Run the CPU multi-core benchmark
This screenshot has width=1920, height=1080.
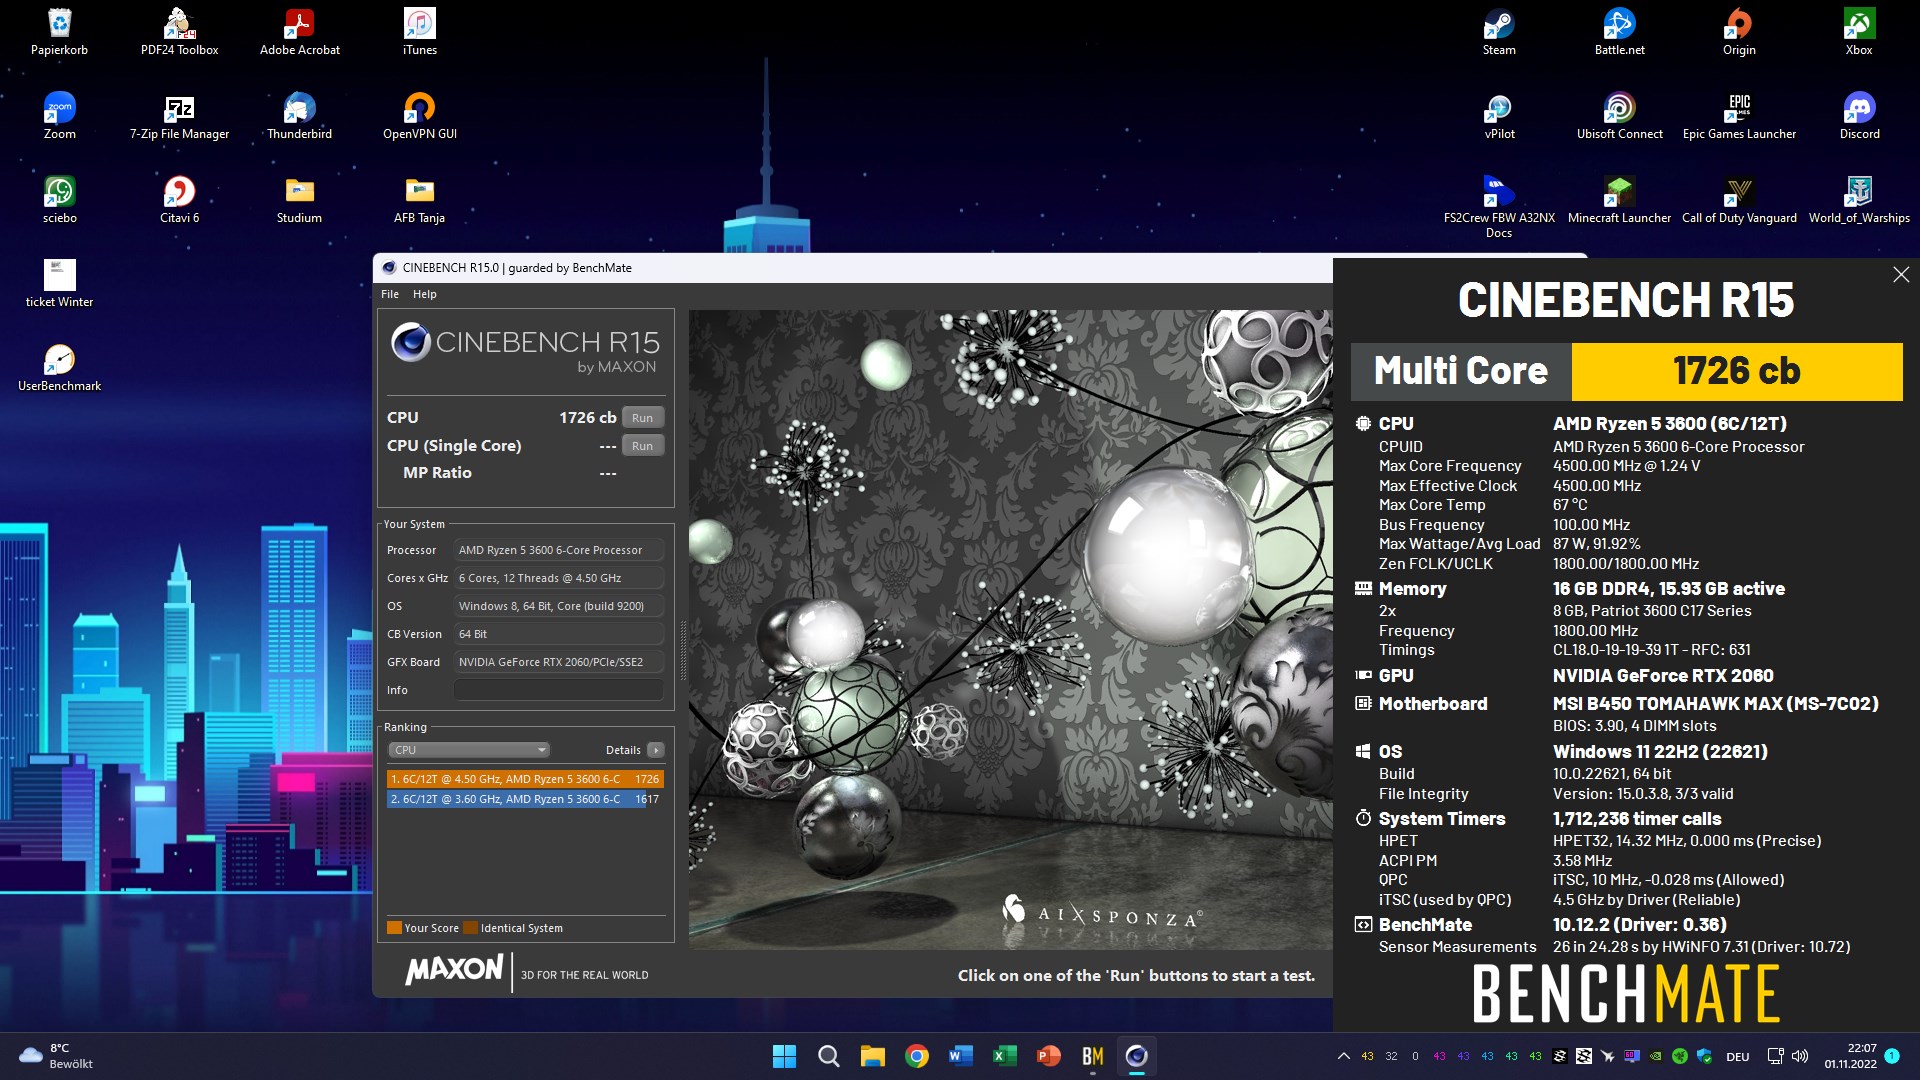click(642, 418)
